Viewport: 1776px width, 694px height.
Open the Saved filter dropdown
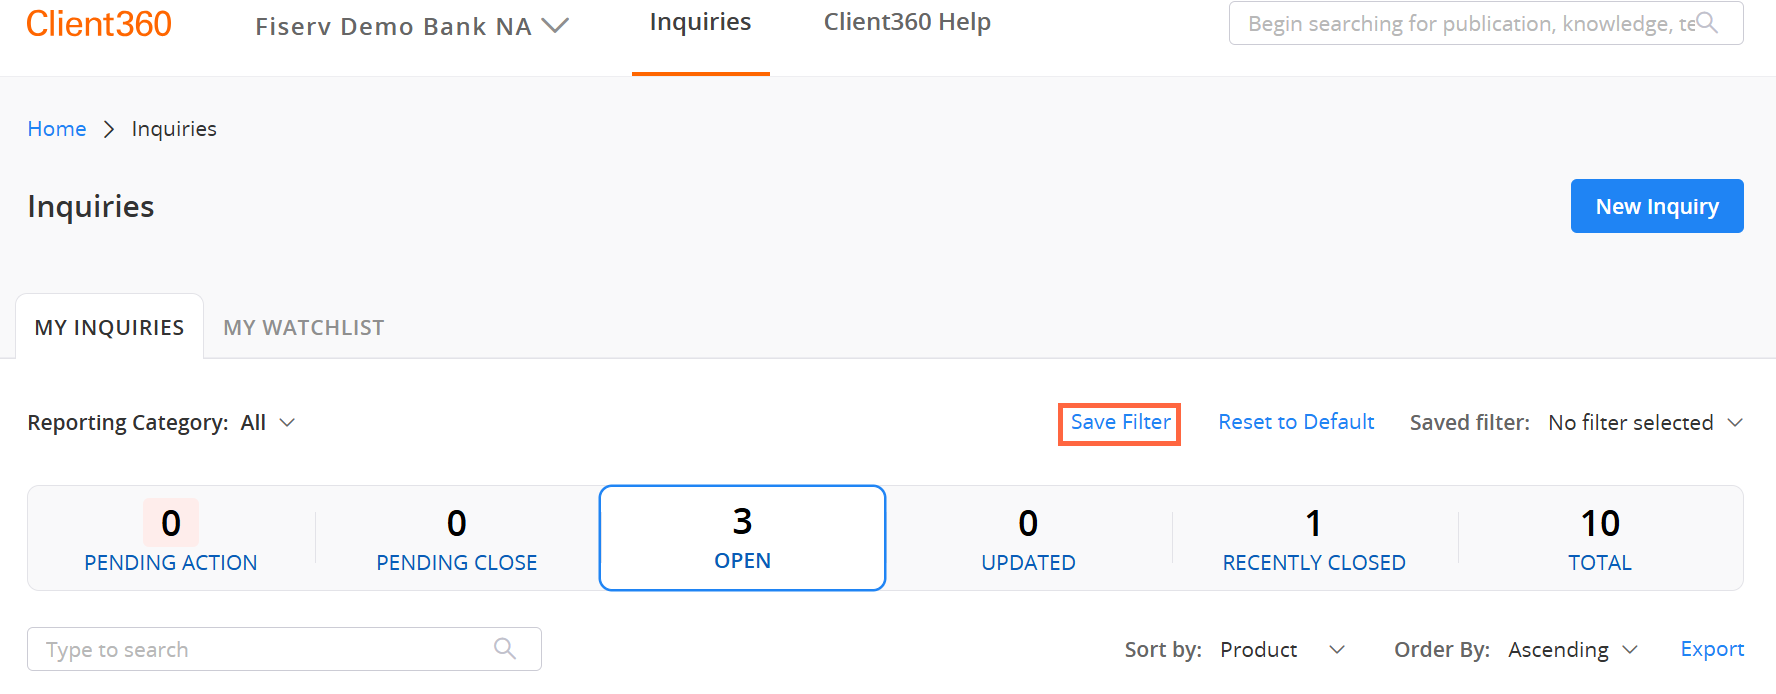coord(1645,423)
